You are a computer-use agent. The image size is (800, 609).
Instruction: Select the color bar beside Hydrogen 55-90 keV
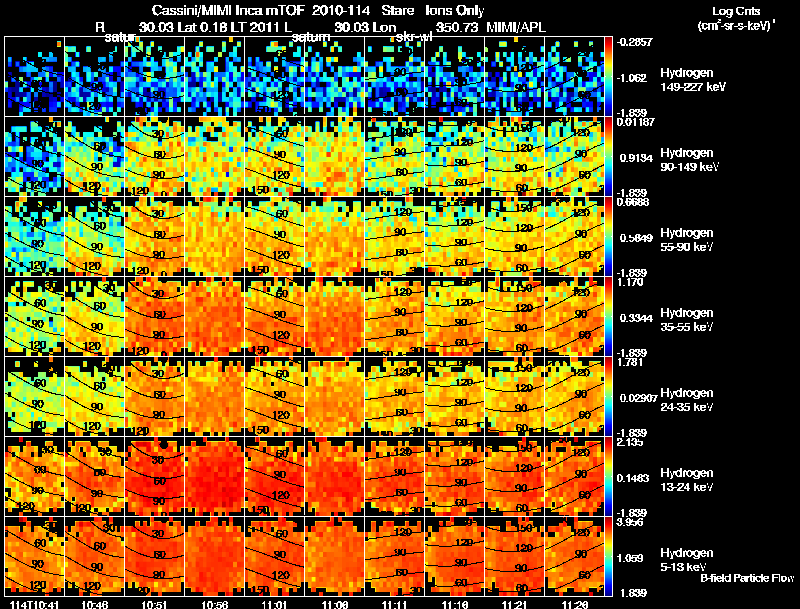coord(608,237)
